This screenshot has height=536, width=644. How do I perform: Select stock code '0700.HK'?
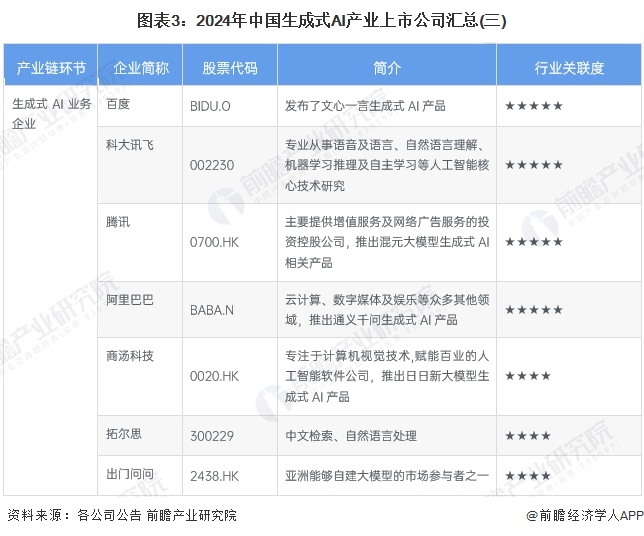point(214,242)
